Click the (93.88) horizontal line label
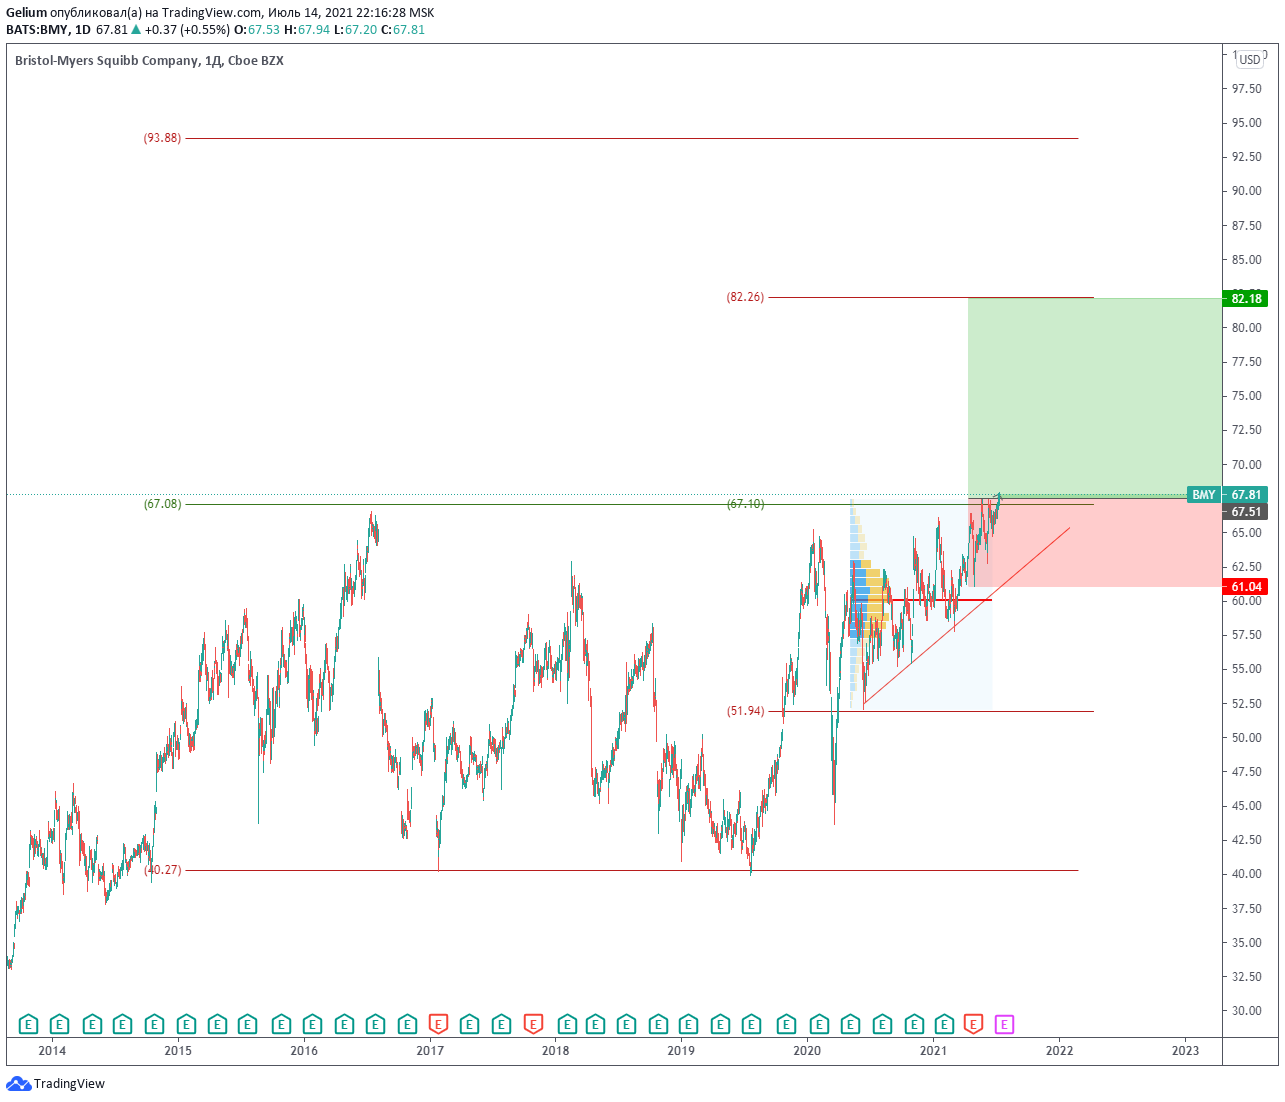1285x1102 pixels. 163,138
